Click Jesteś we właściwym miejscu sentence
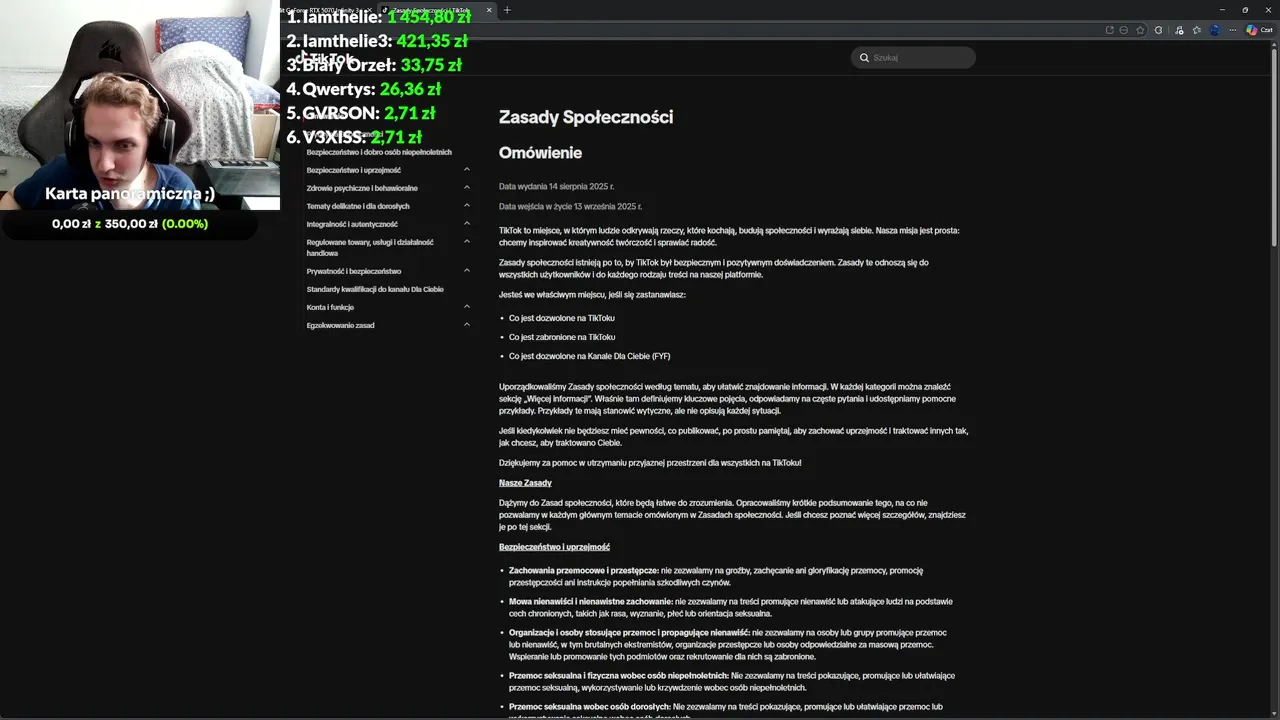Image resolution: width=1280 pixels, height=720 pixels. point(592,295)
